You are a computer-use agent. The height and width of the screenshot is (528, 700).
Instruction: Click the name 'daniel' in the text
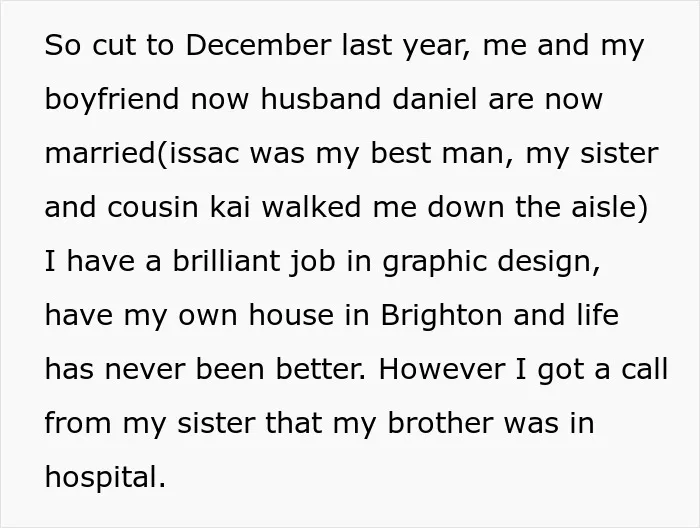click(435, 99)
